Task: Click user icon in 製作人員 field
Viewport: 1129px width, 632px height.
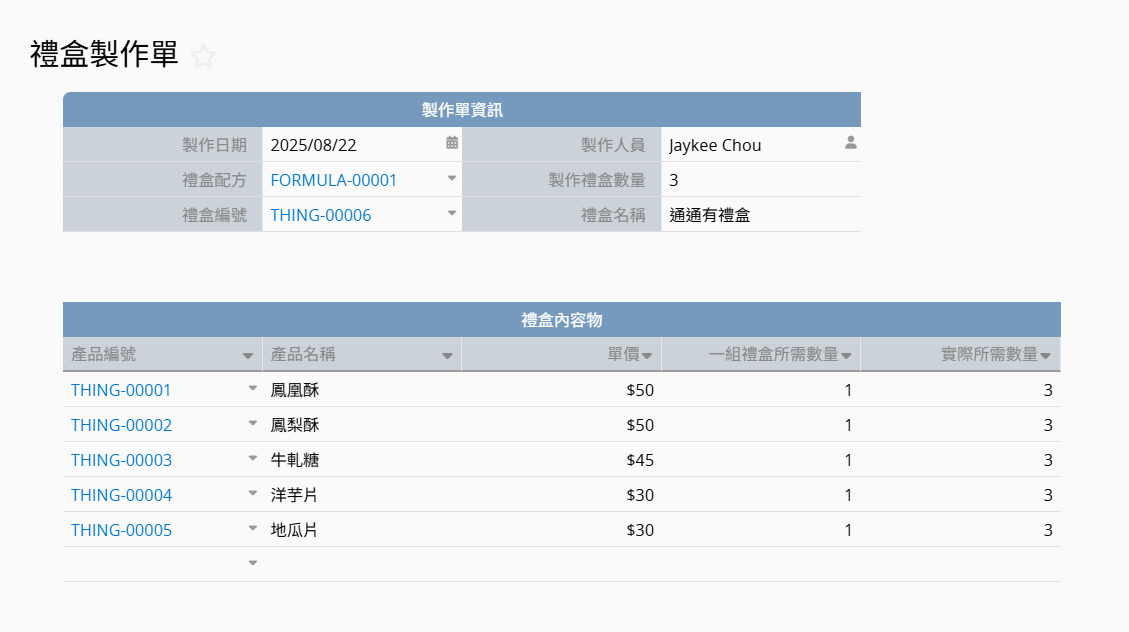Action: (851, 143)
